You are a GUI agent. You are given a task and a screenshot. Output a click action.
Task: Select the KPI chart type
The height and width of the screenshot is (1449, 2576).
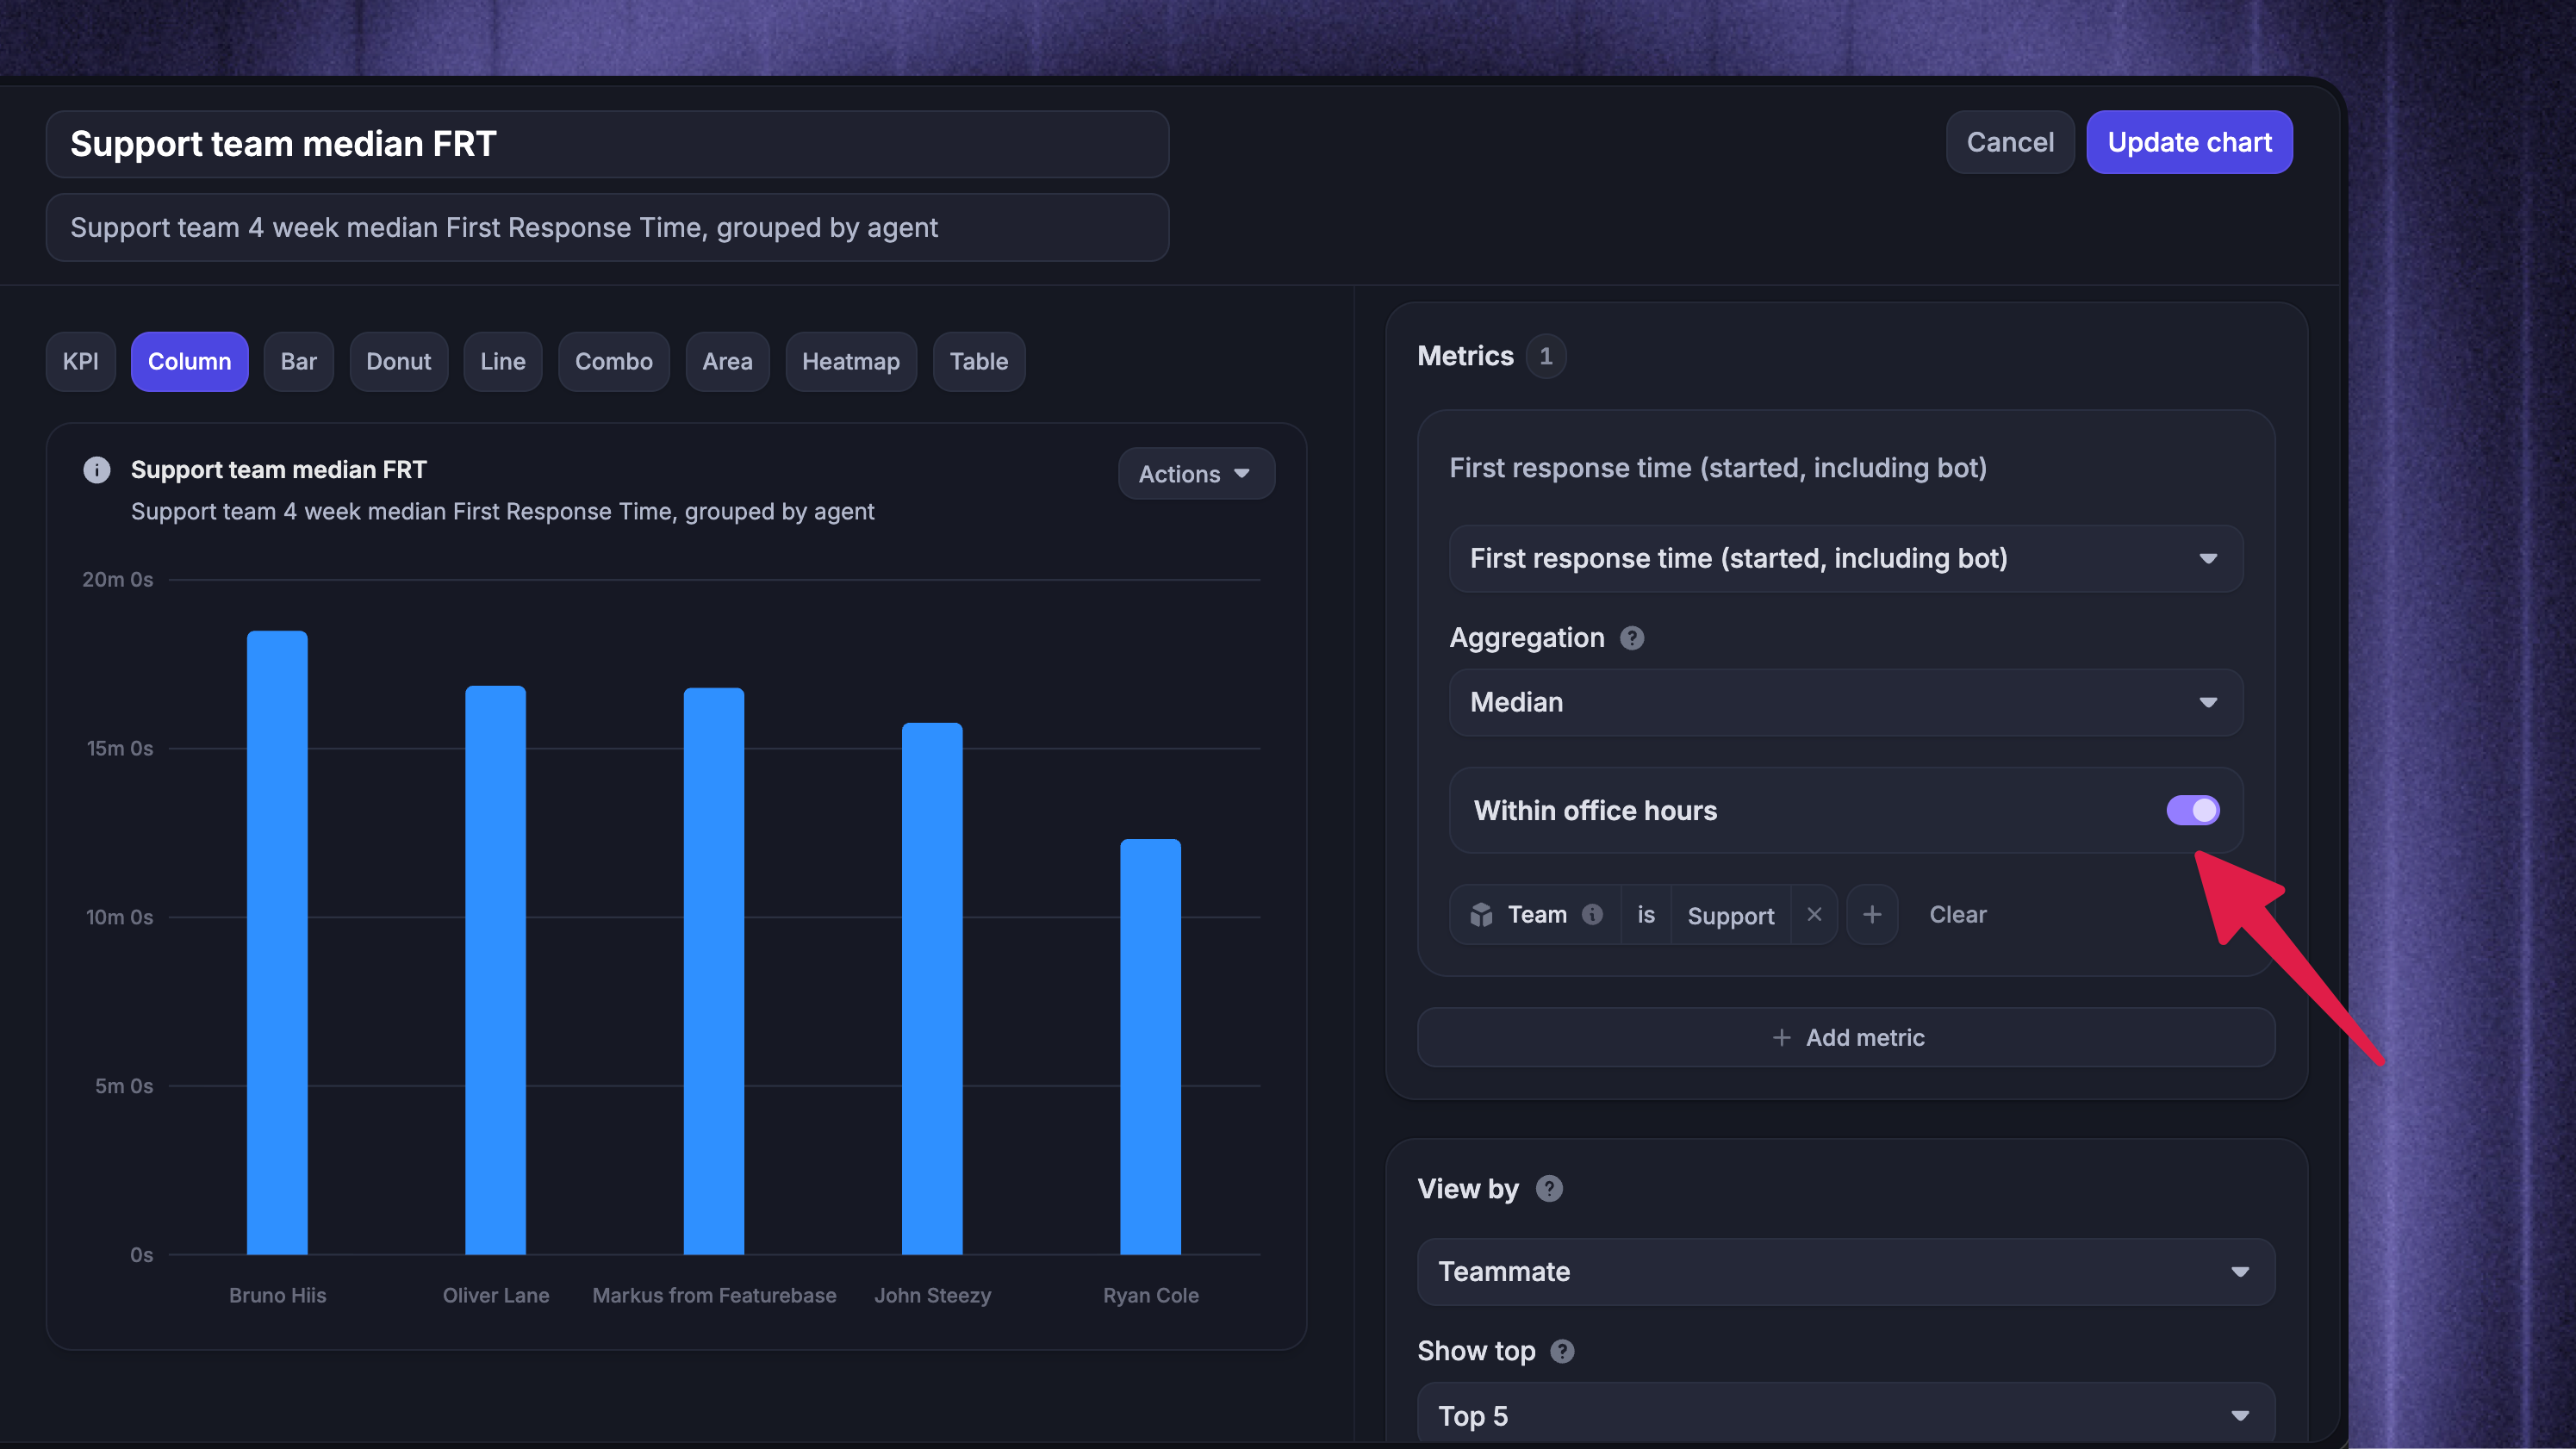click(81, 362)
